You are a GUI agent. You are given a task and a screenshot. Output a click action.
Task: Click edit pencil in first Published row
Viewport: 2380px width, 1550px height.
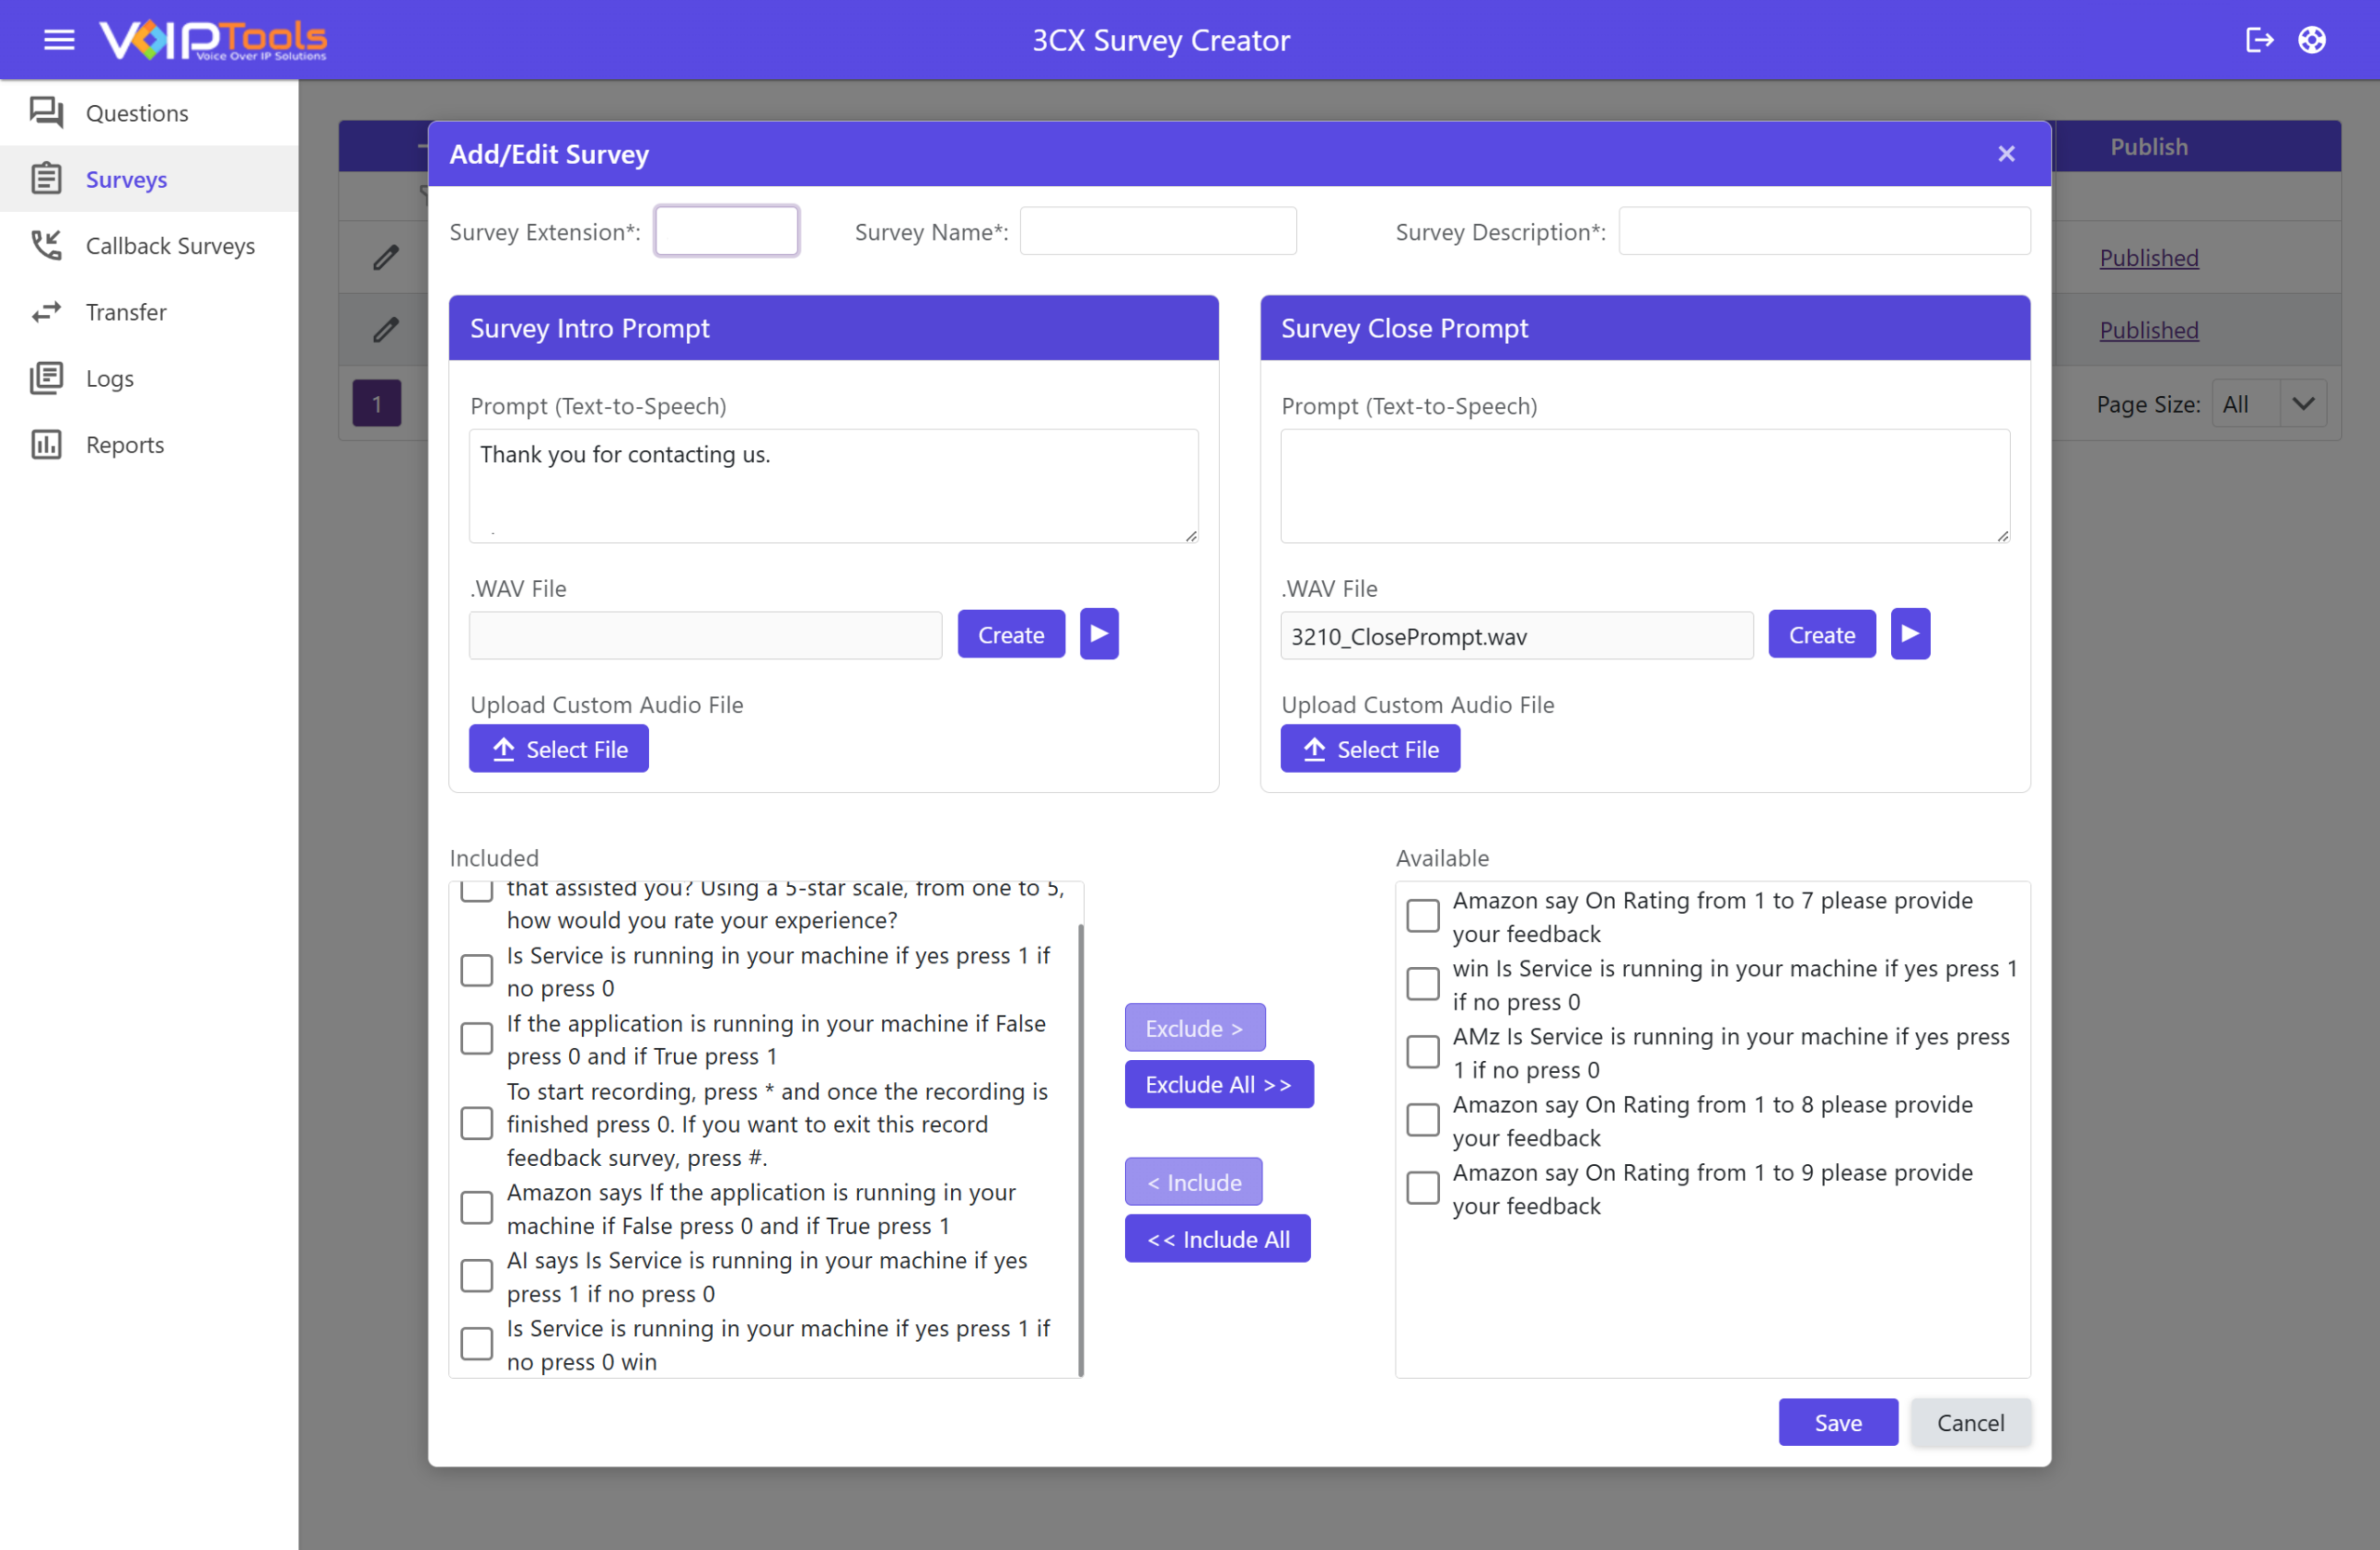coord(386,257)
